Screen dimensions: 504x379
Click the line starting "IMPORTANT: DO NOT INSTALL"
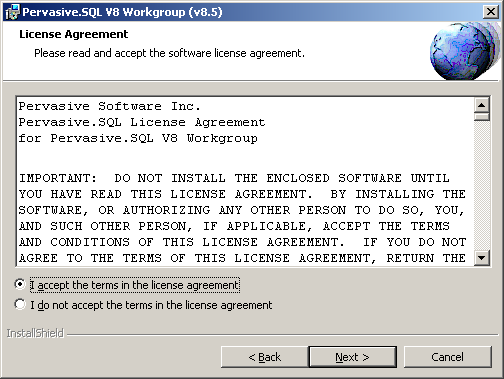[x=234, y=178]
